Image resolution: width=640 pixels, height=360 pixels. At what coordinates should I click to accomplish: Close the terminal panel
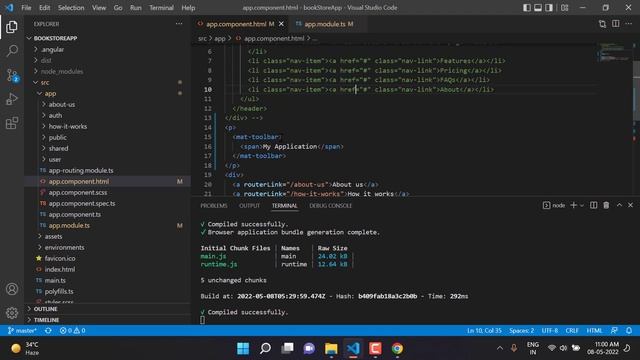[630, 205]
